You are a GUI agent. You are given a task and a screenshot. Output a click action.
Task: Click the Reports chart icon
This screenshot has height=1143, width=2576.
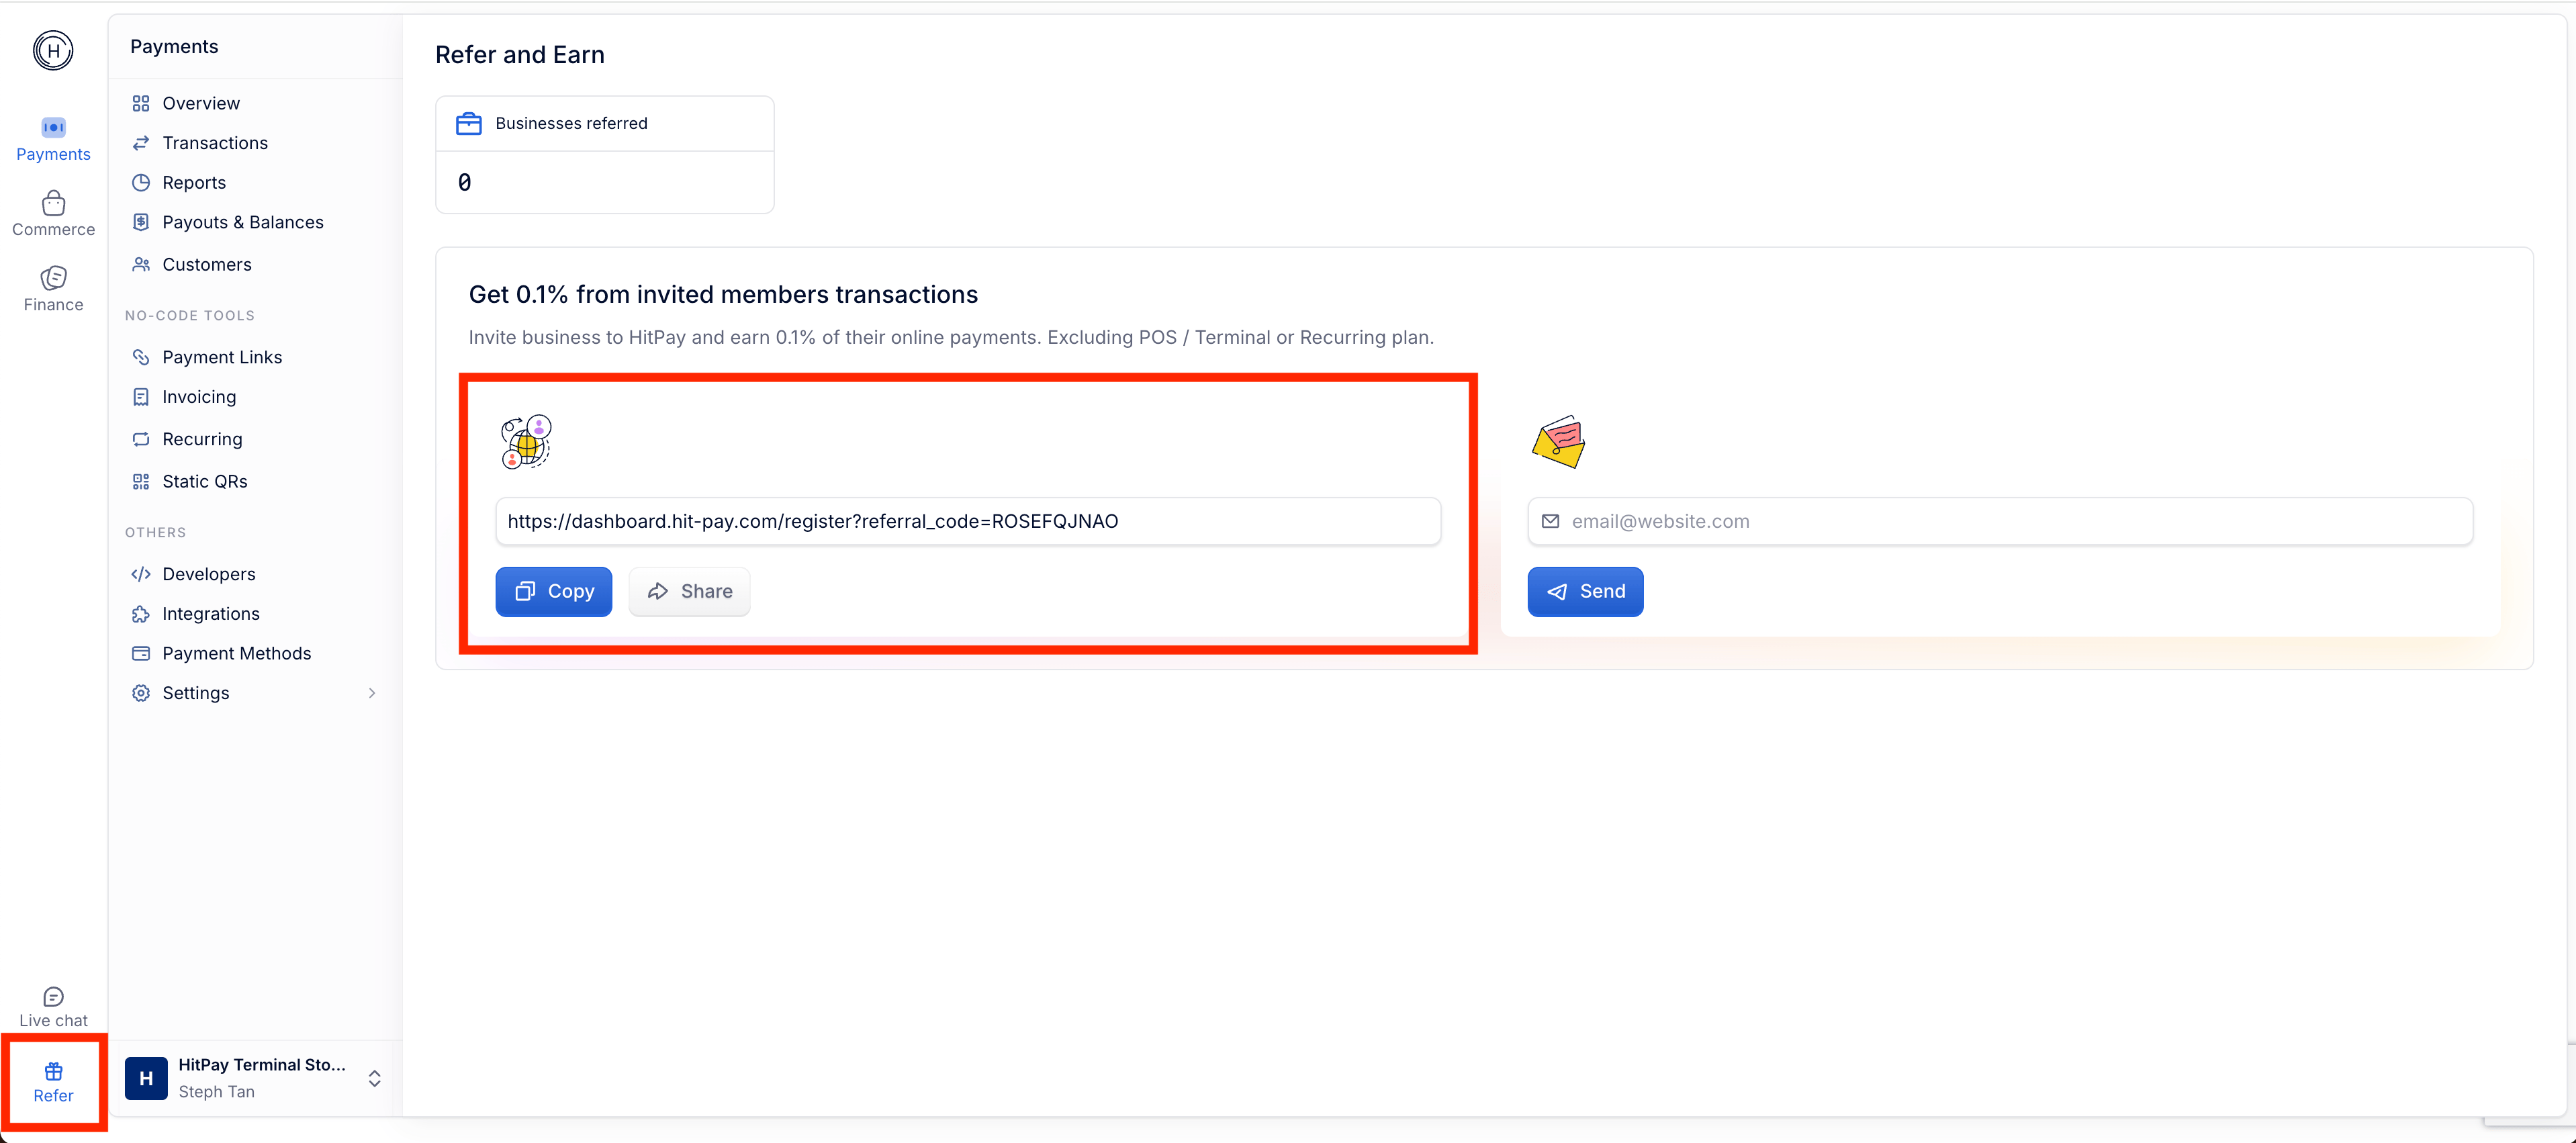[x=141, y=183]
